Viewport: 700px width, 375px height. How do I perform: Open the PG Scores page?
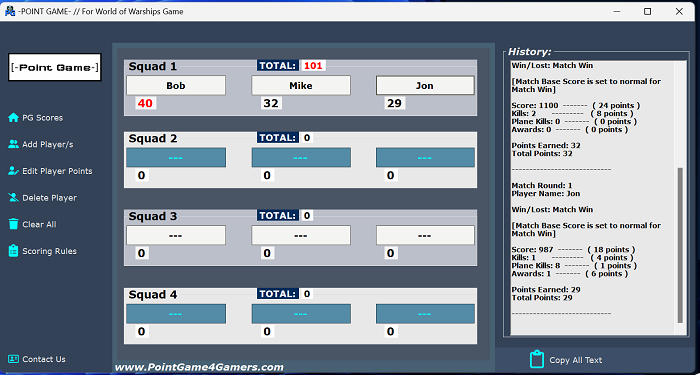tap(42, 118)
